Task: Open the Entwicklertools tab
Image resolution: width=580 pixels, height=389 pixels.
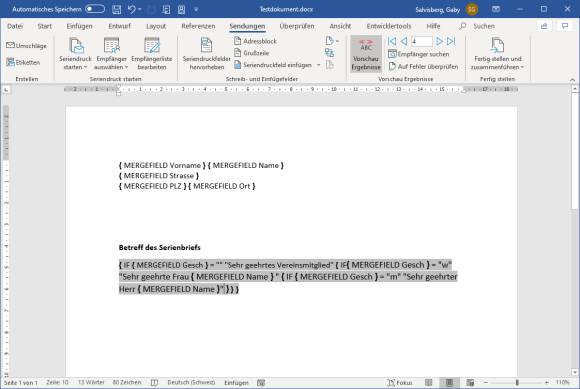Action: pyautogui.click(x=389, y=26)
